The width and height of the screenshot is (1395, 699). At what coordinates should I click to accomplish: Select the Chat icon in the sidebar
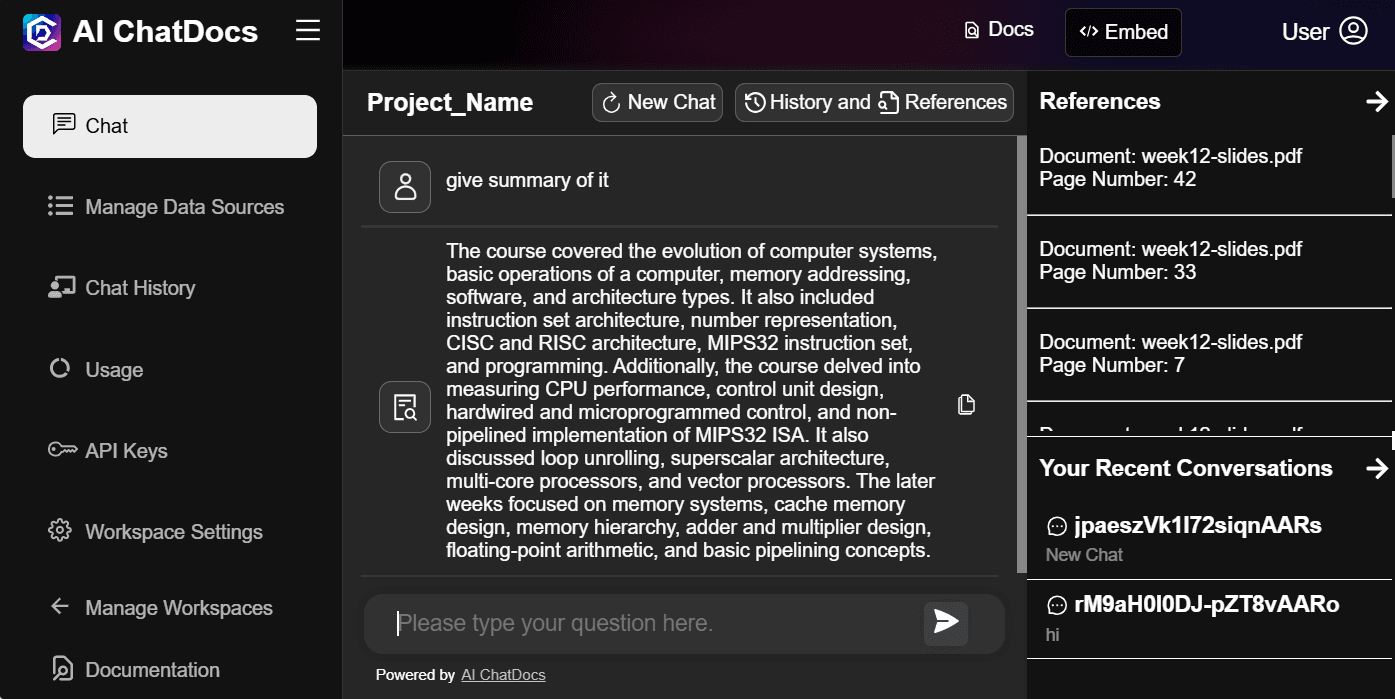point(64,125)
